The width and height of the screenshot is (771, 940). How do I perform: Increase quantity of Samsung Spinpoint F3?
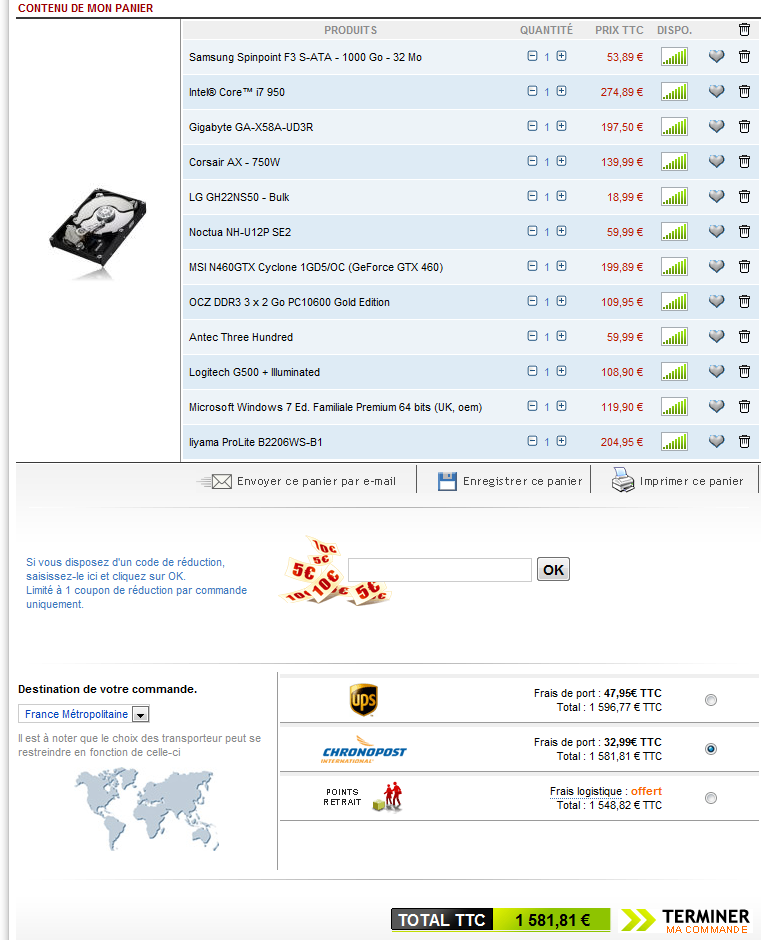561,57
